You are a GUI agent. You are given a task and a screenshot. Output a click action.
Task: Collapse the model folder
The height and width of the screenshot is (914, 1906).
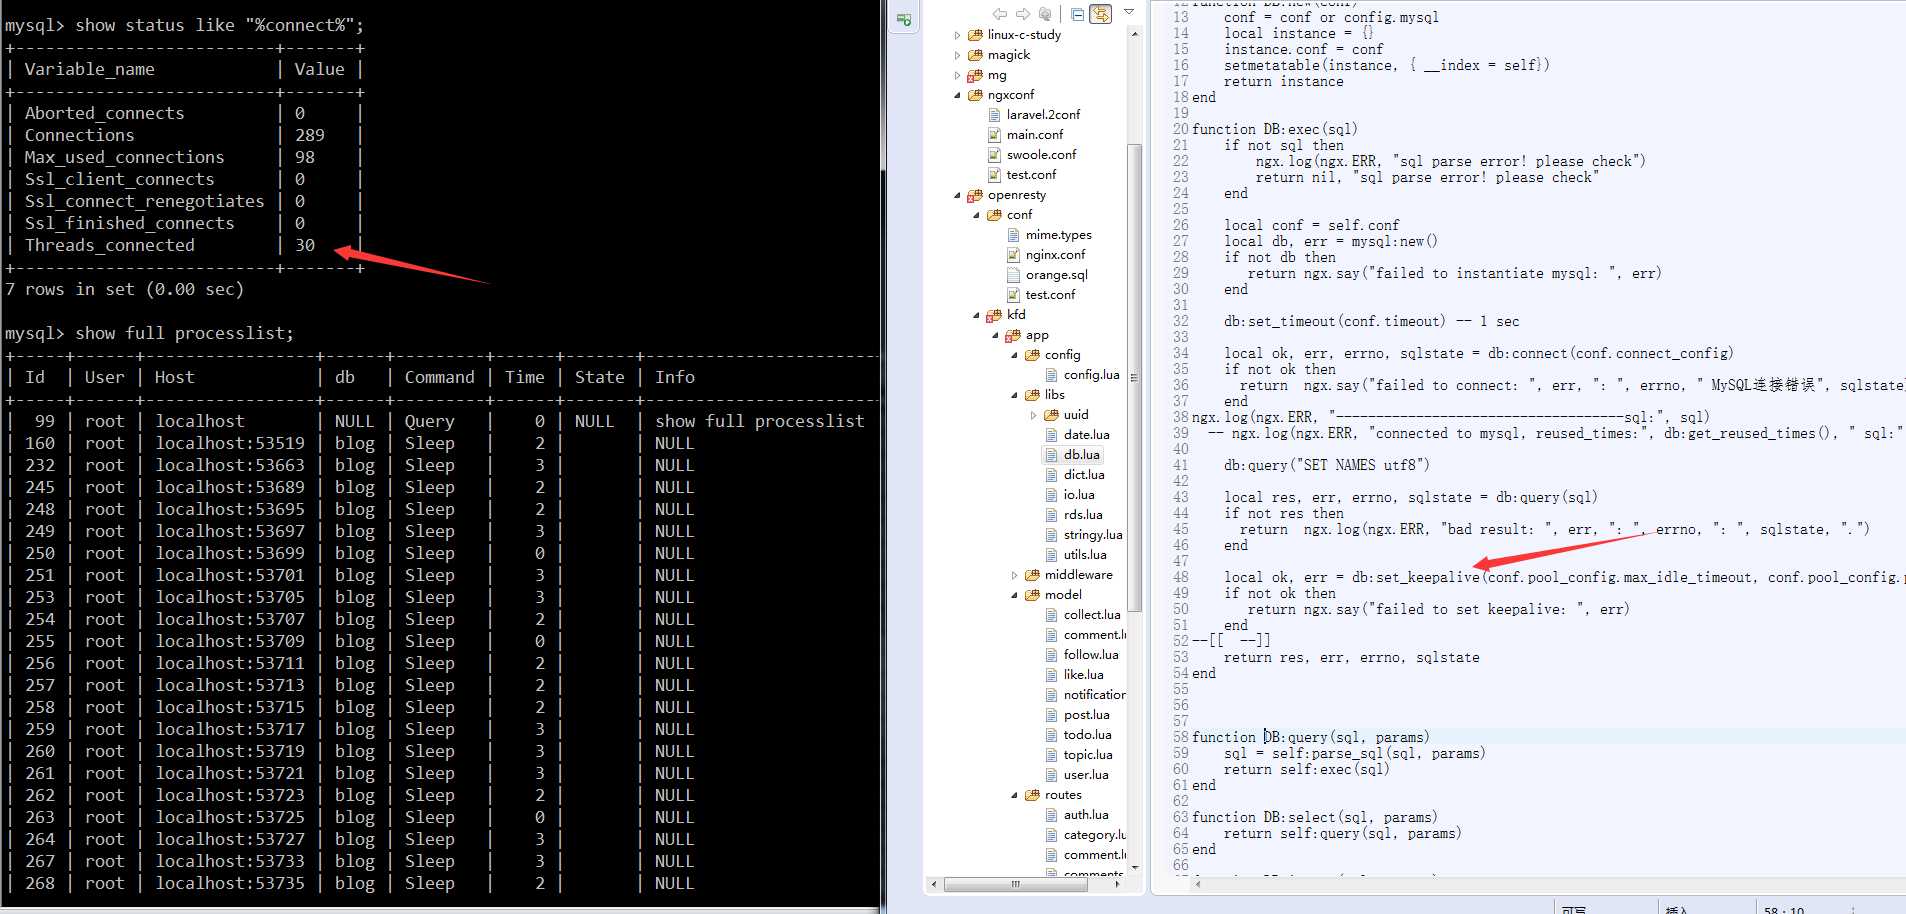click(x=1014, y=595)
